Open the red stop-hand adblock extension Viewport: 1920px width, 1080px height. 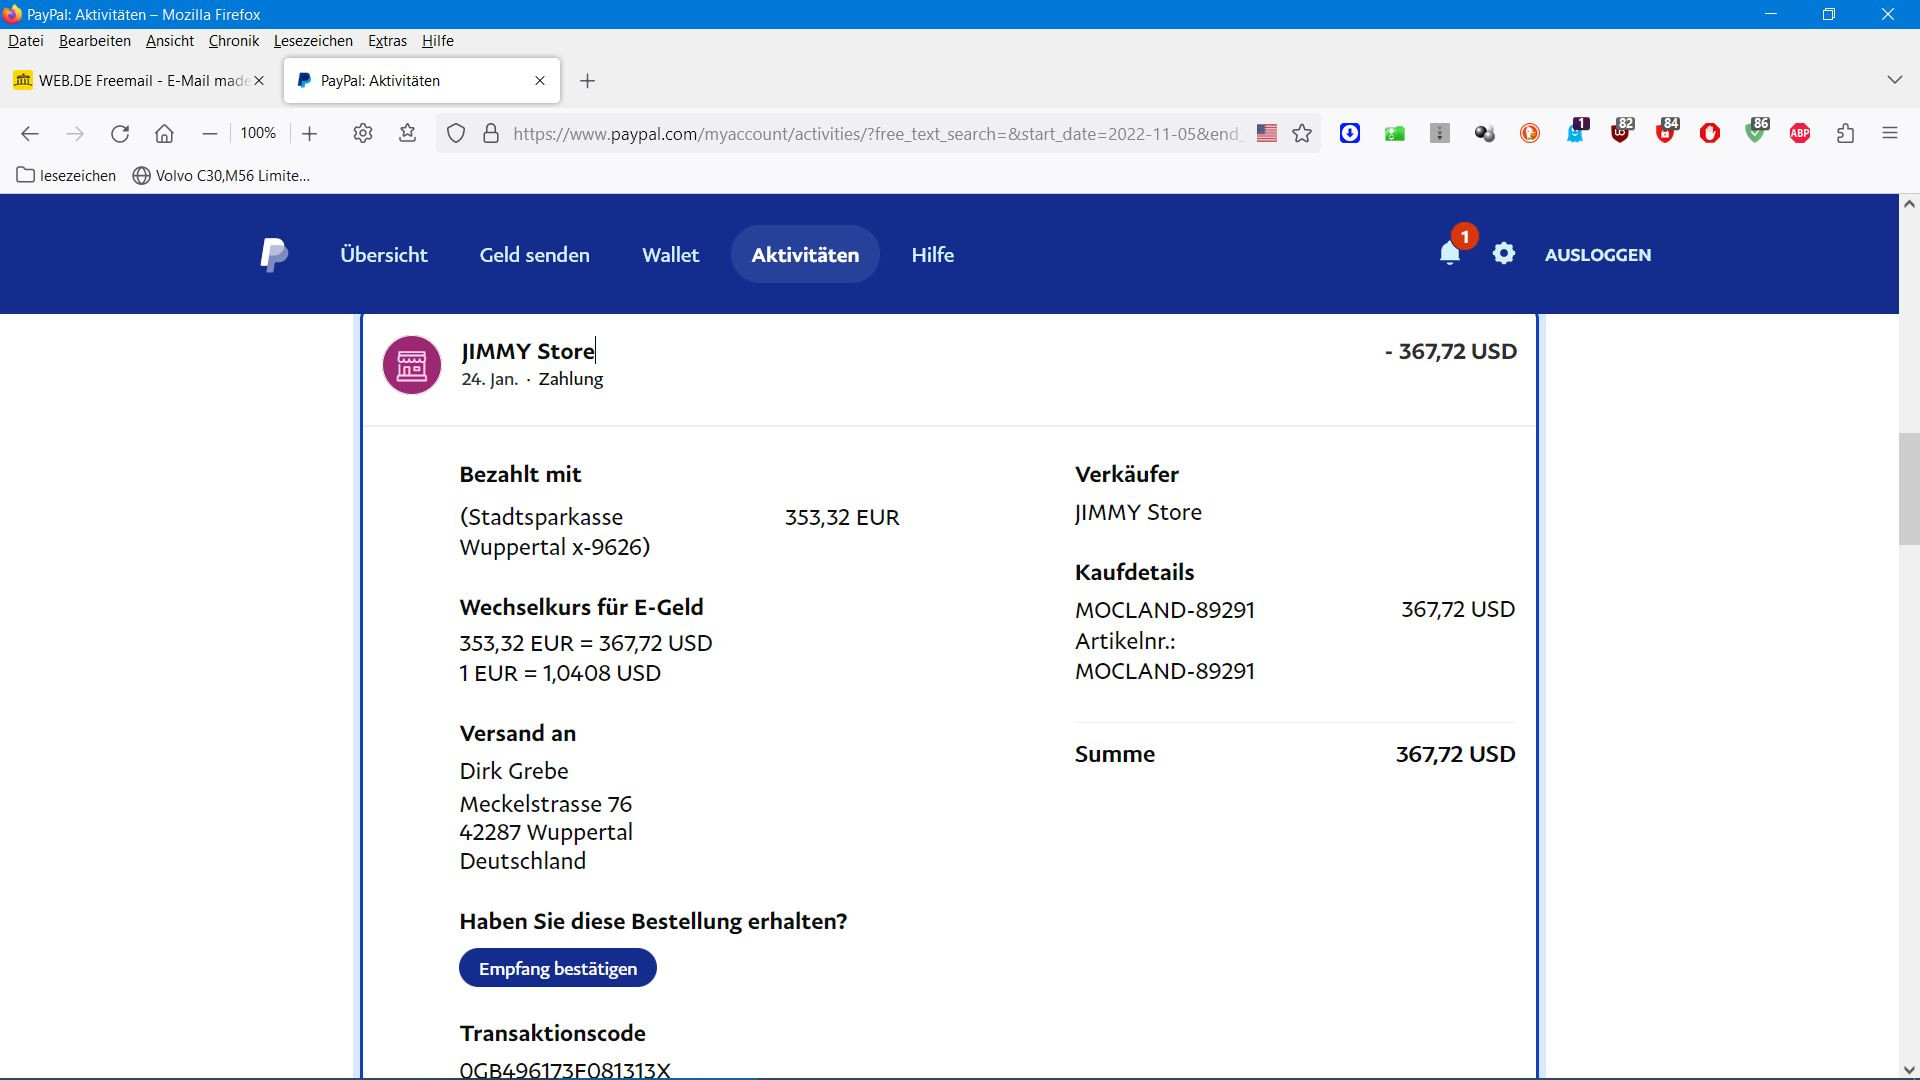pos(1710,133)
